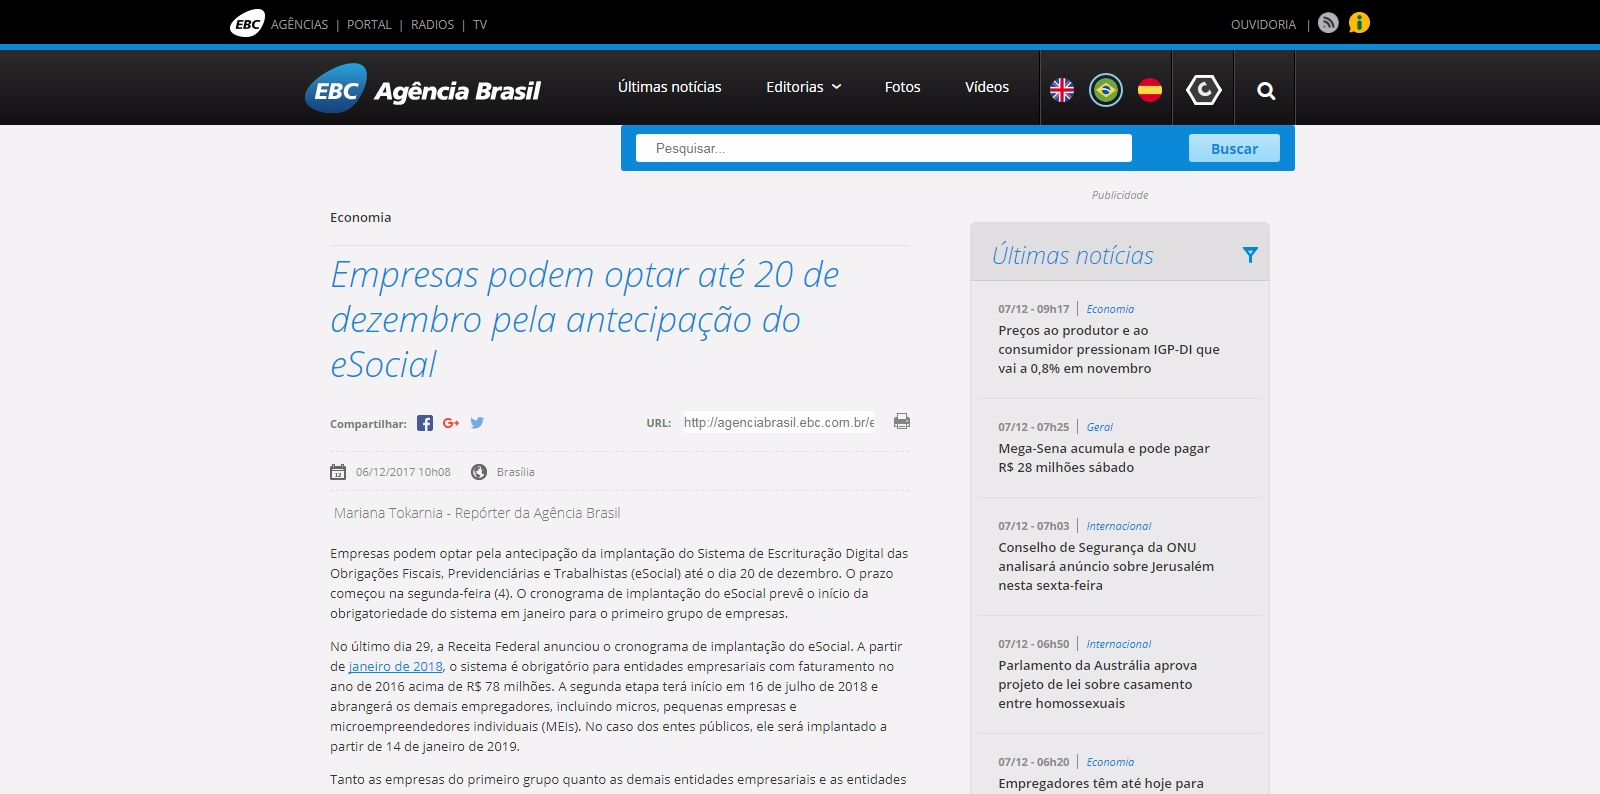Open news about IGP-DI em novembro
The image size is (1600, 794).
point(1109,349)
